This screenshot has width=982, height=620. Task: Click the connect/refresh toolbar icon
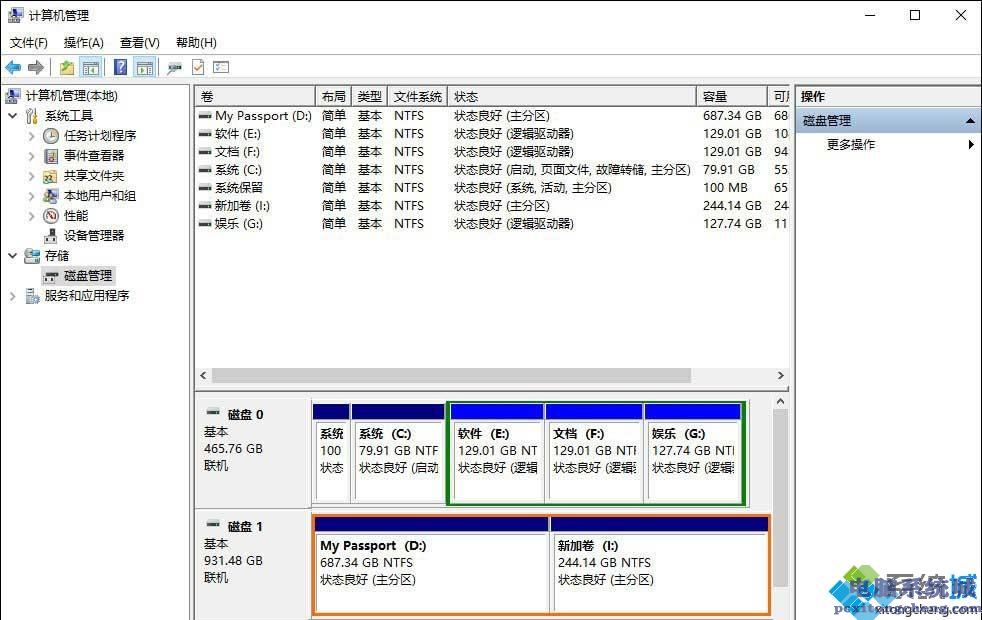coord(174,68)
